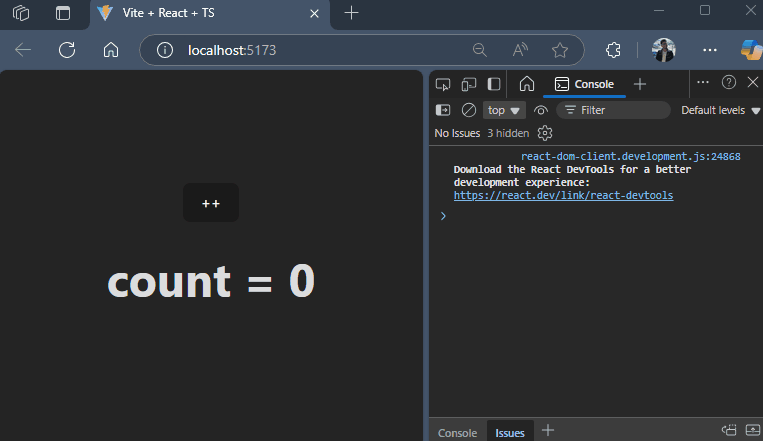Close the DevTools panel
Viewport: 763px width, 441px height.
click(753, 82)
